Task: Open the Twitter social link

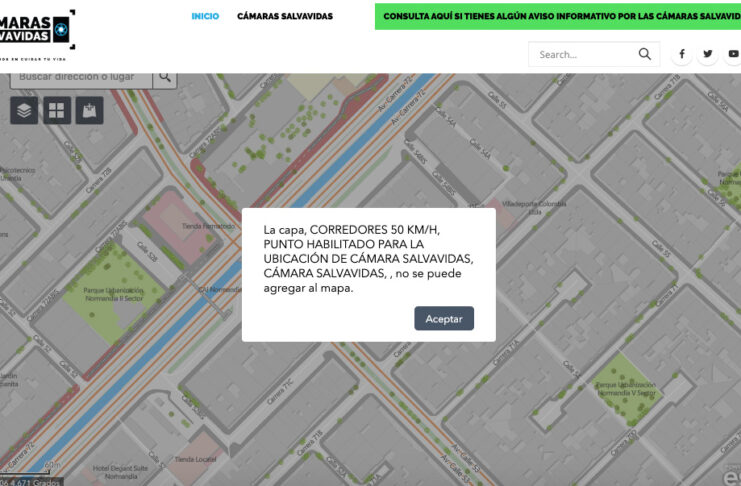Action: pos(708,54)
